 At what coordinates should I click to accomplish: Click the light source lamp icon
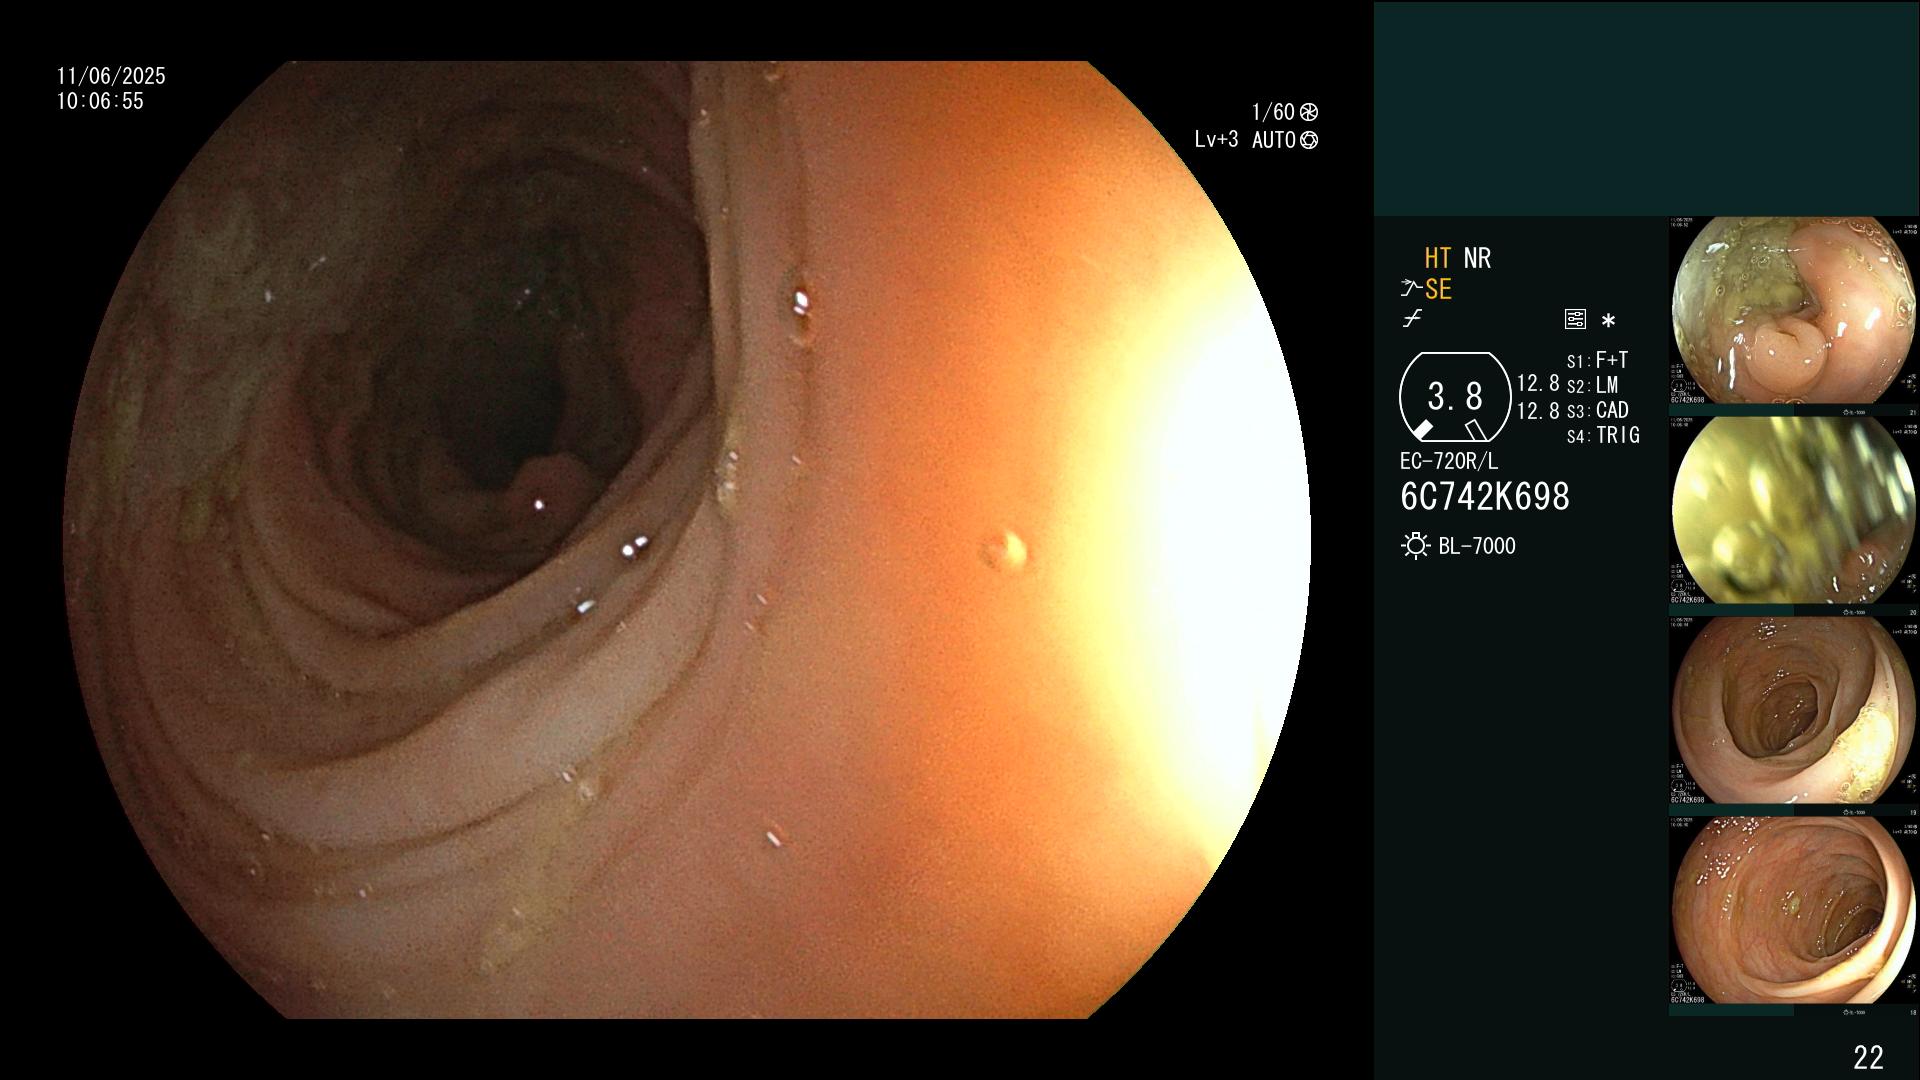click(x=1415, y=546)
